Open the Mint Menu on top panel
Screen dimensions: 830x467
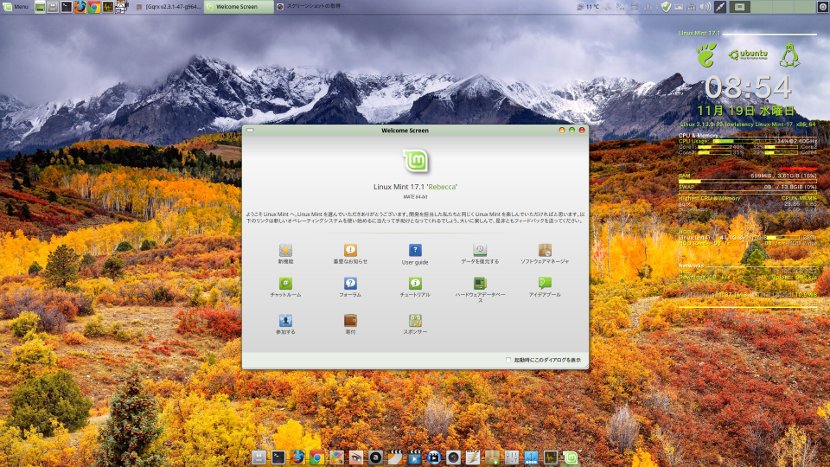pyautogui.click(x=16, y=7)
